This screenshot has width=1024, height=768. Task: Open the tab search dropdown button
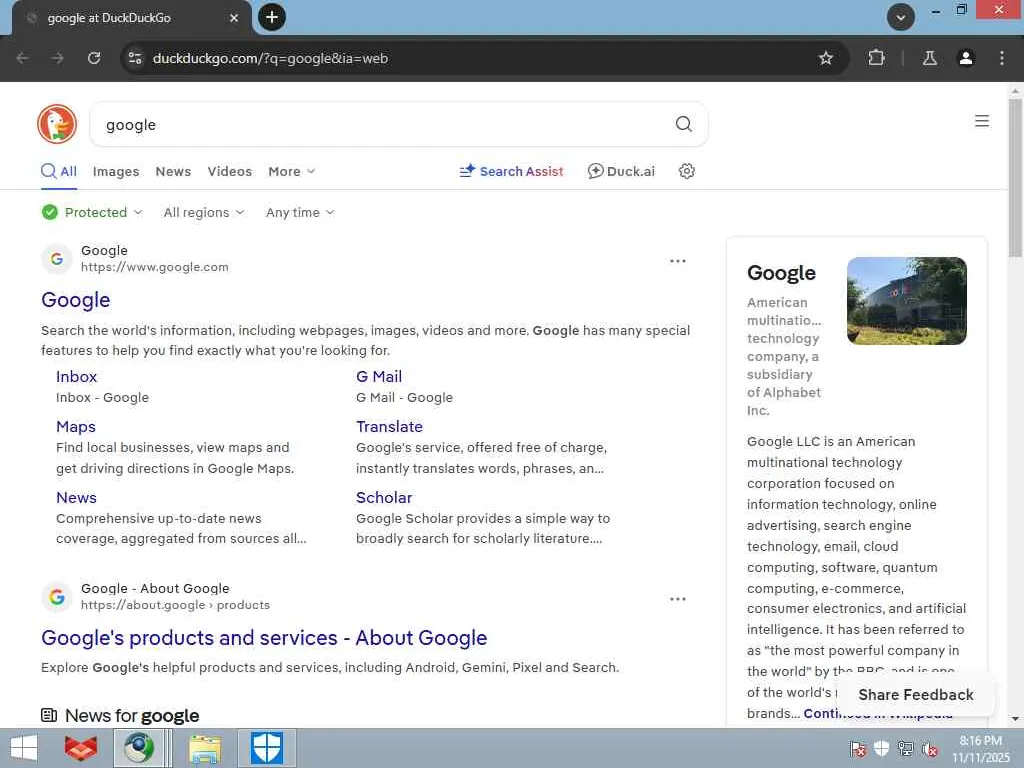tap(900, 17)
